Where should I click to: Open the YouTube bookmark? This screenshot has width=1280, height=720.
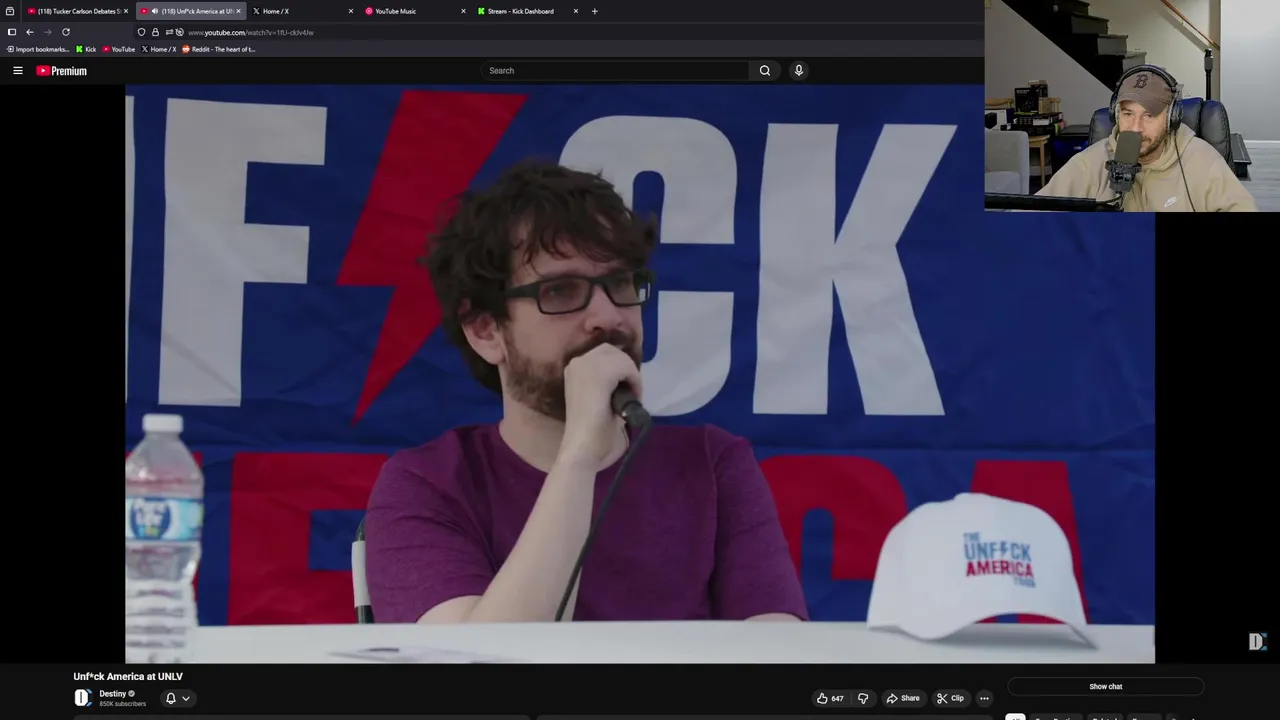[x=119, y=49]
